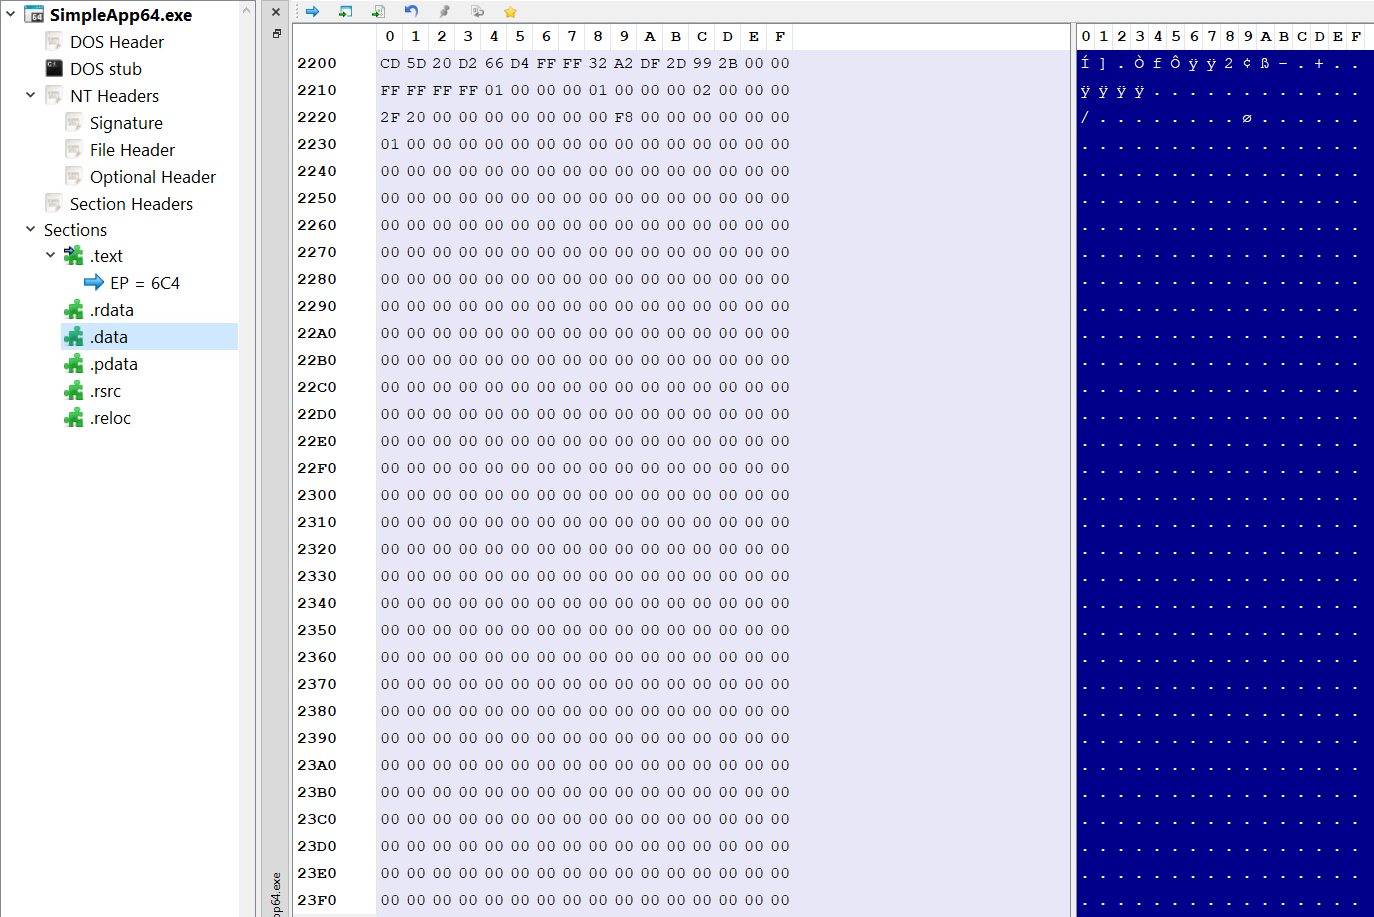Collapse the .text section node
The image size is (1374, 917).
[x=50, y=256]
